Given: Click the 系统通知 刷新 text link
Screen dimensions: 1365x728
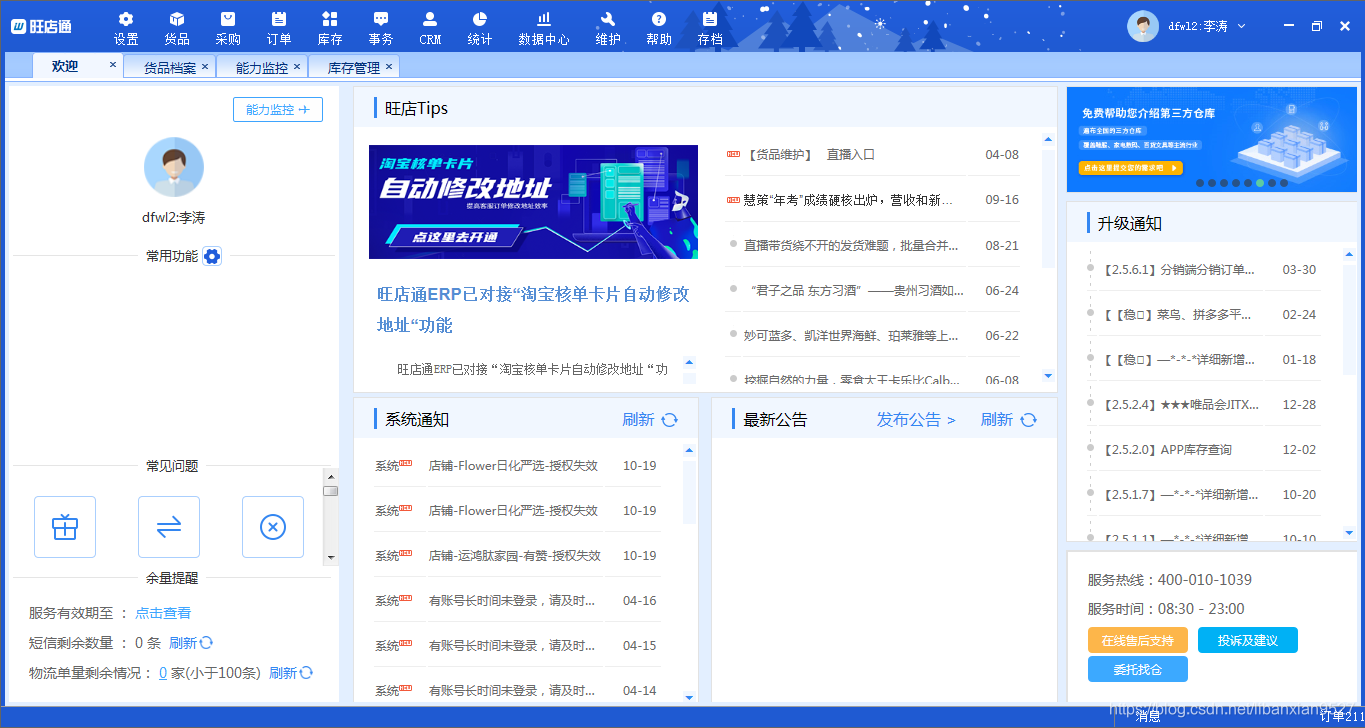Looking at the screenshot, I should [638, 420].
